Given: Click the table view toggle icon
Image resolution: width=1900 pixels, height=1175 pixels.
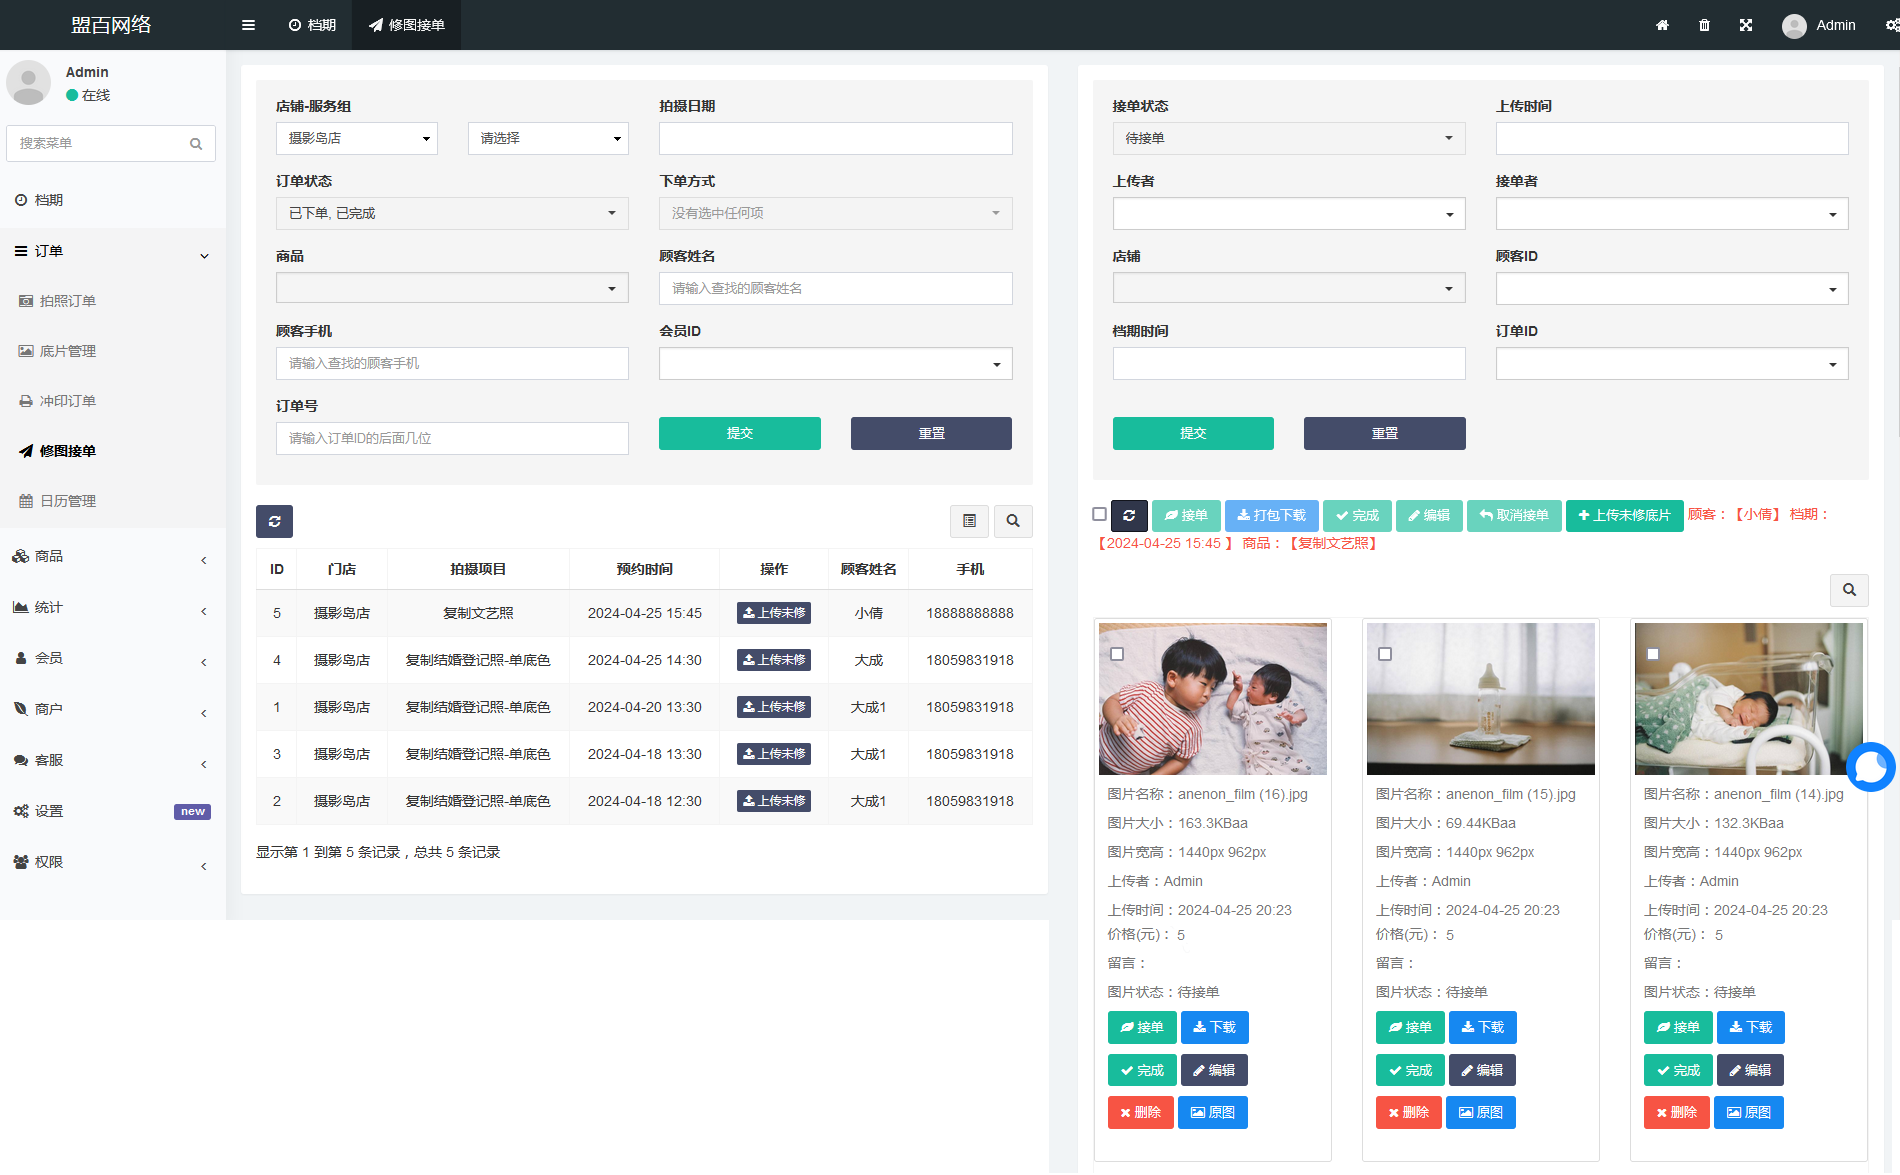Looking at the screenshot, I should tap(969, 521).
